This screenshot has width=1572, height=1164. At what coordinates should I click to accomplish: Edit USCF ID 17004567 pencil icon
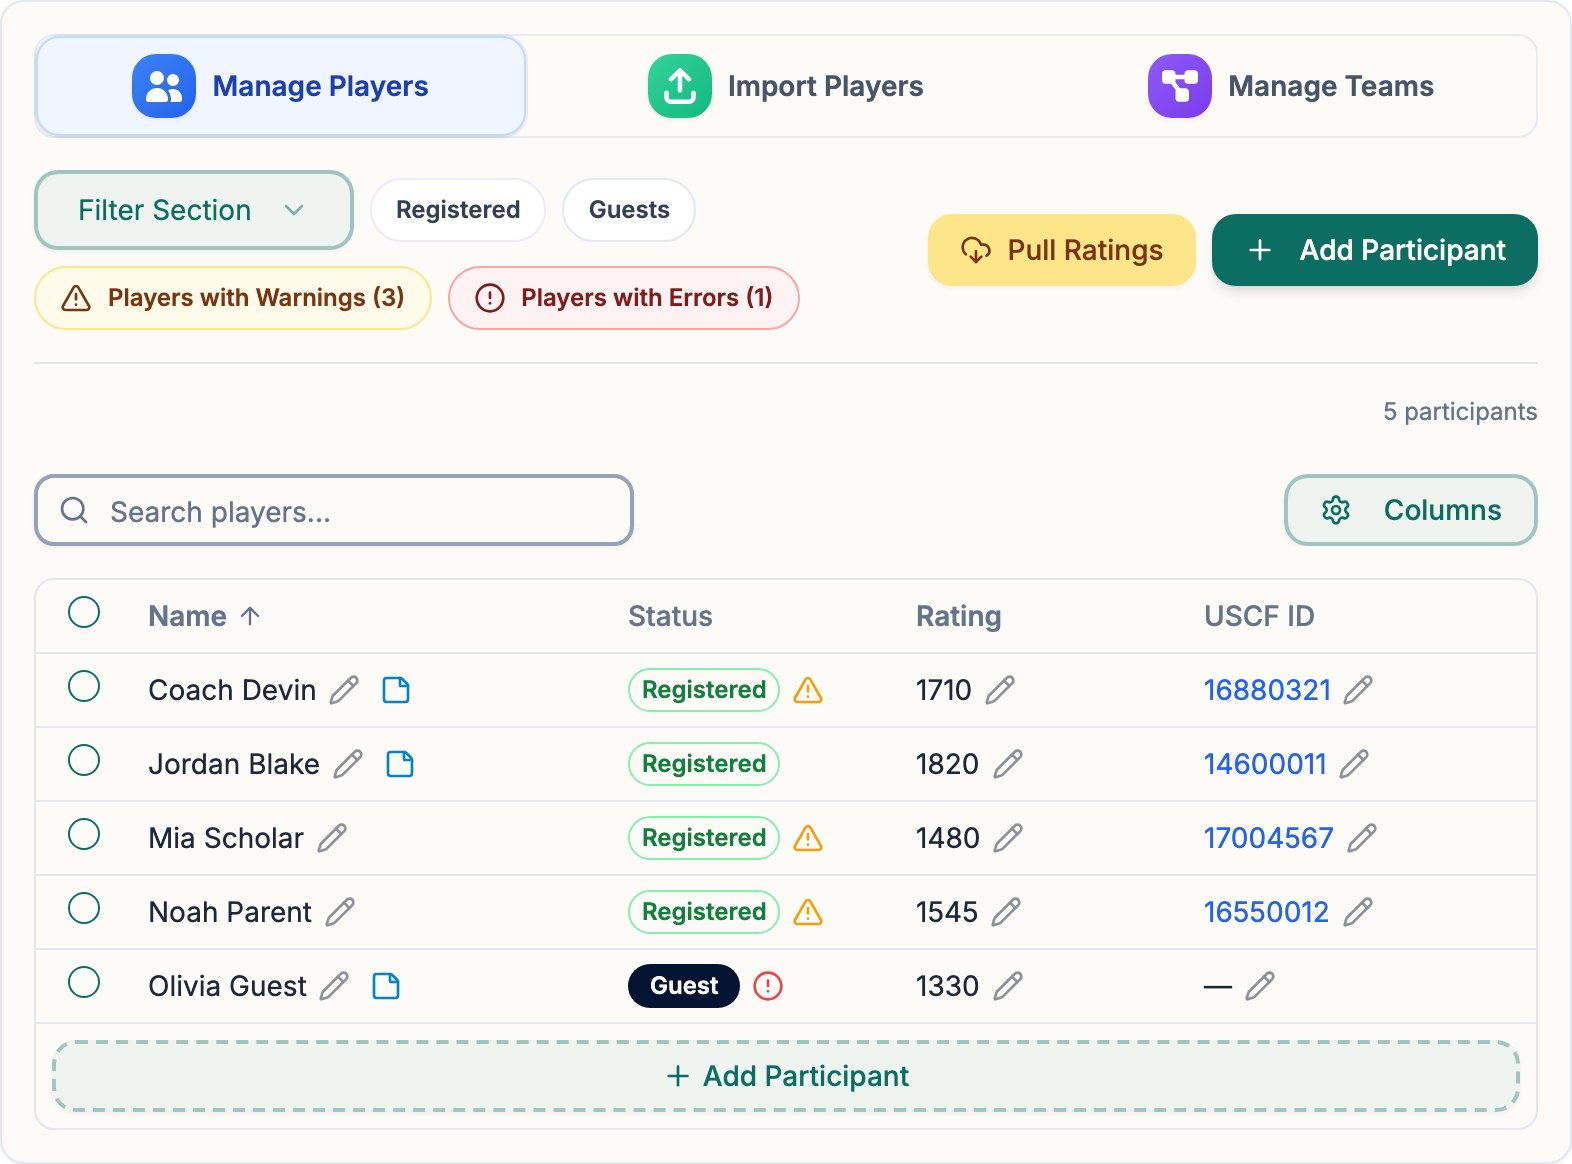coord(1362,838)
